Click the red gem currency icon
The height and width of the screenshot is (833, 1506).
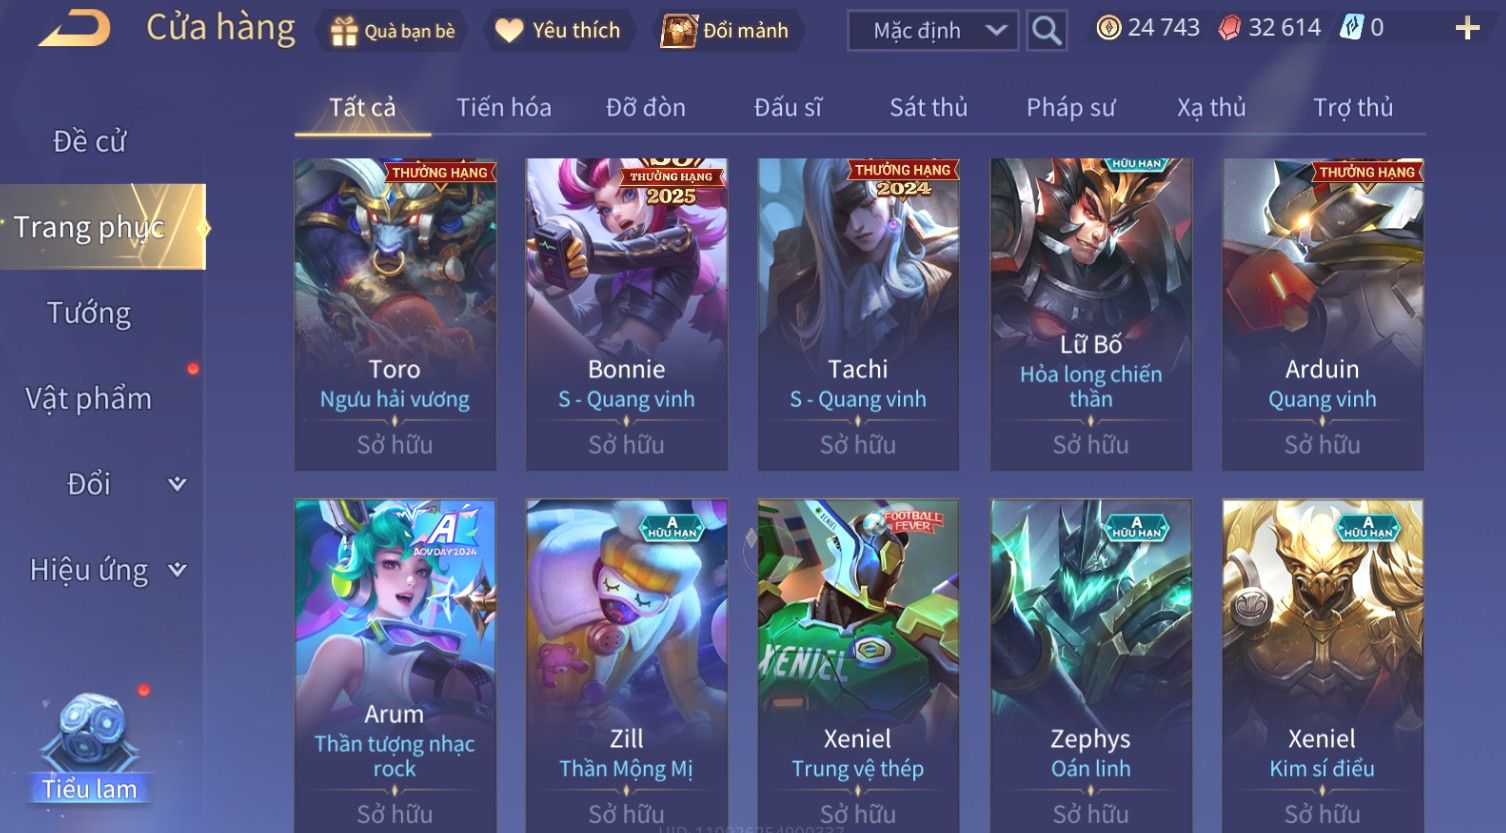click(x=1229, y=28)
